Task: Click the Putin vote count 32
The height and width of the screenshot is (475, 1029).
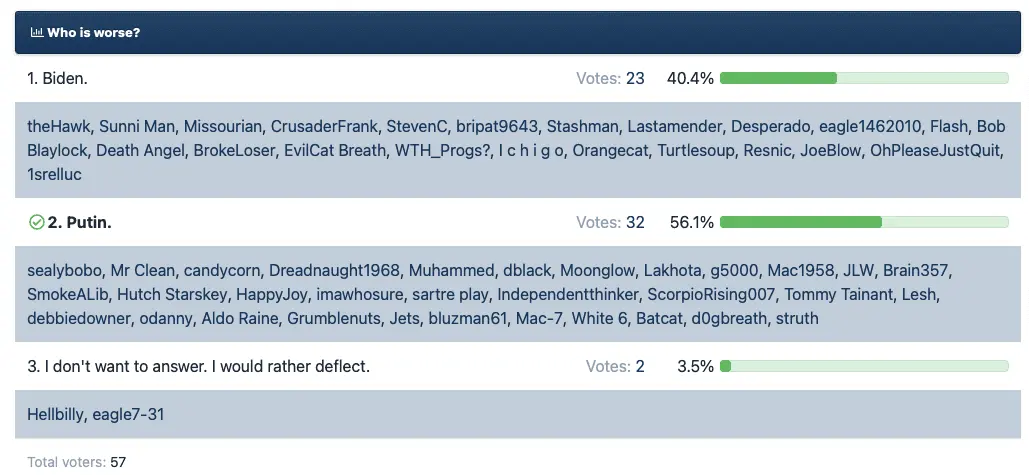Action: 635,222
